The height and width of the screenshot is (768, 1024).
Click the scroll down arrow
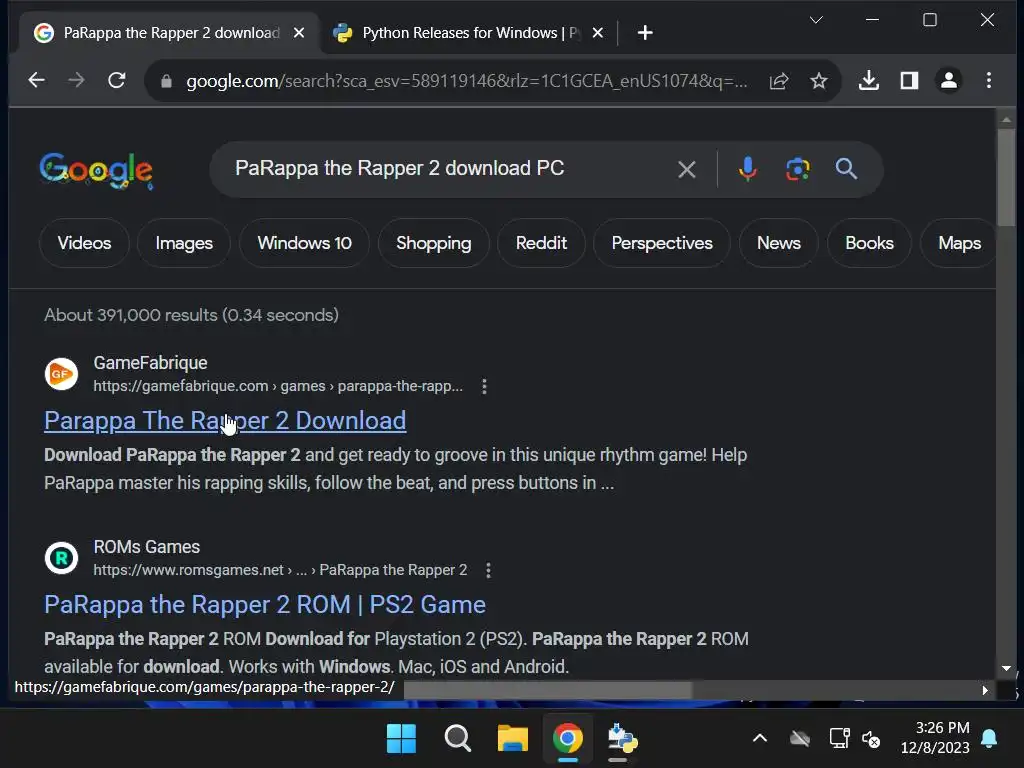[x=1006, y=668]
